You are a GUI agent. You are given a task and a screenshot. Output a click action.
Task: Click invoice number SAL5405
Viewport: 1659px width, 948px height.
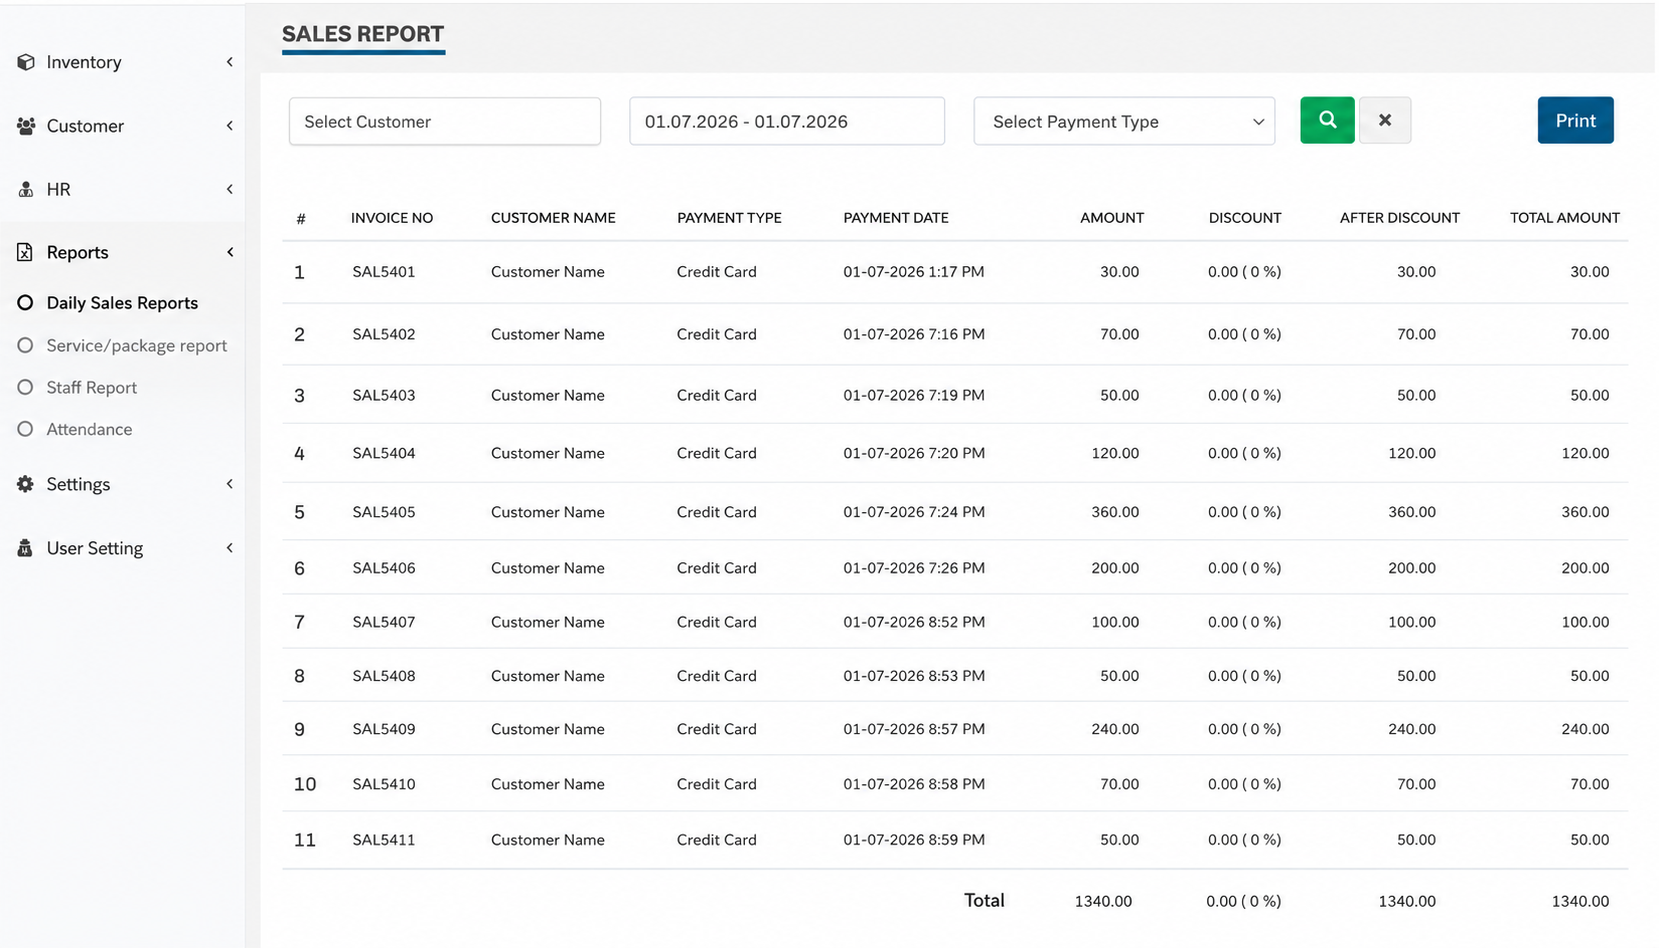click(384, 512)
